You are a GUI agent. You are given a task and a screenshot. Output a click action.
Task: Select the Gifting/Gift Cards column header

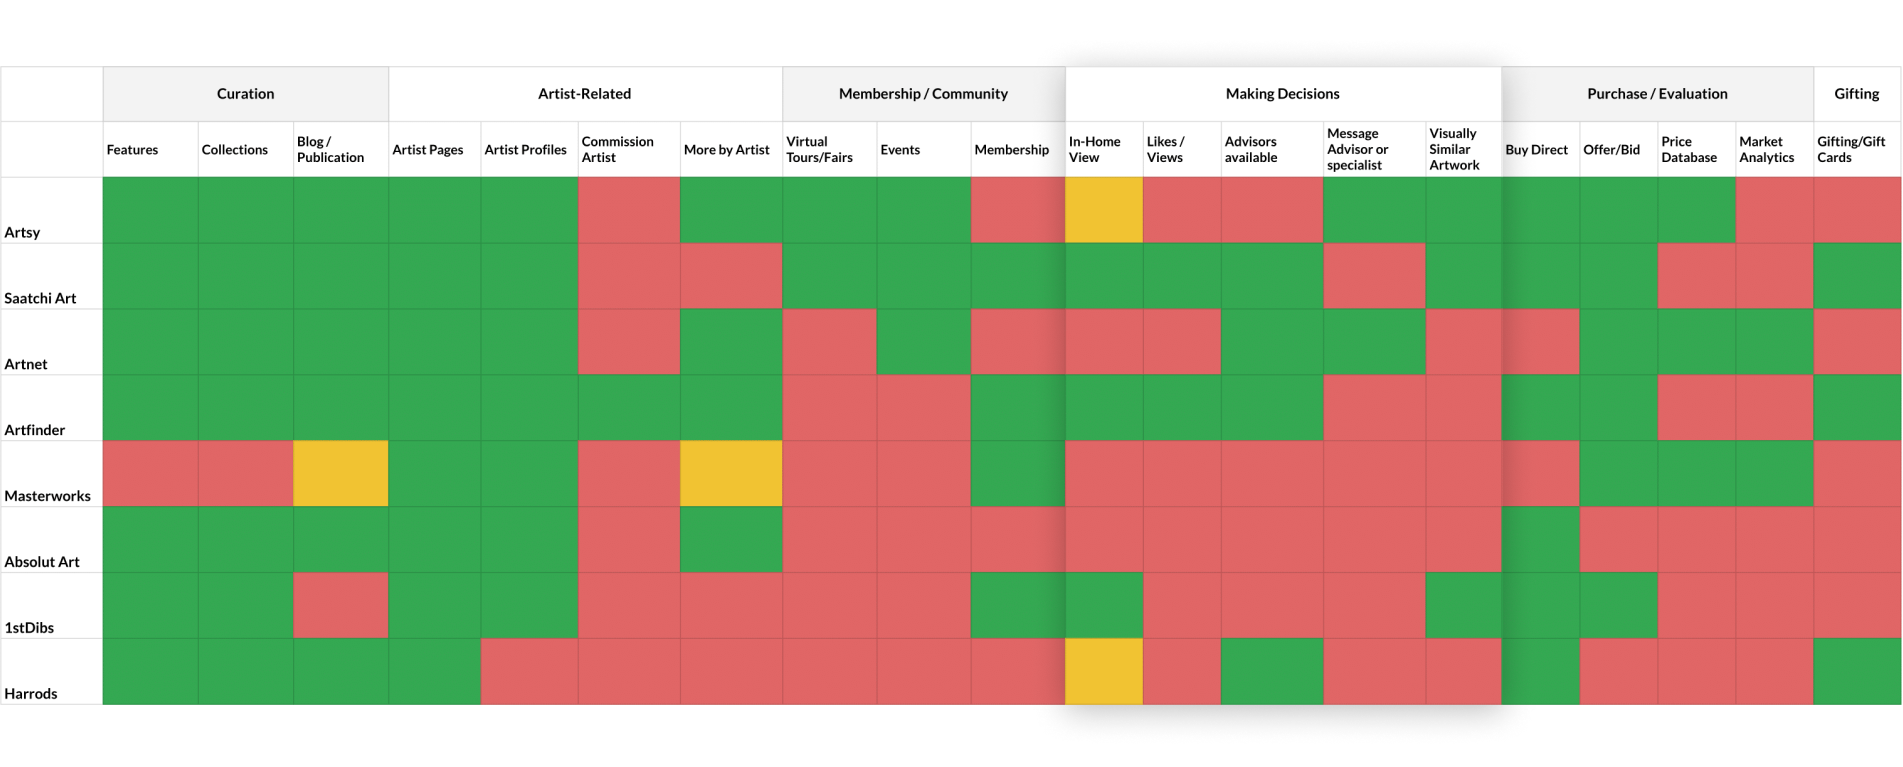point(1858,150)
